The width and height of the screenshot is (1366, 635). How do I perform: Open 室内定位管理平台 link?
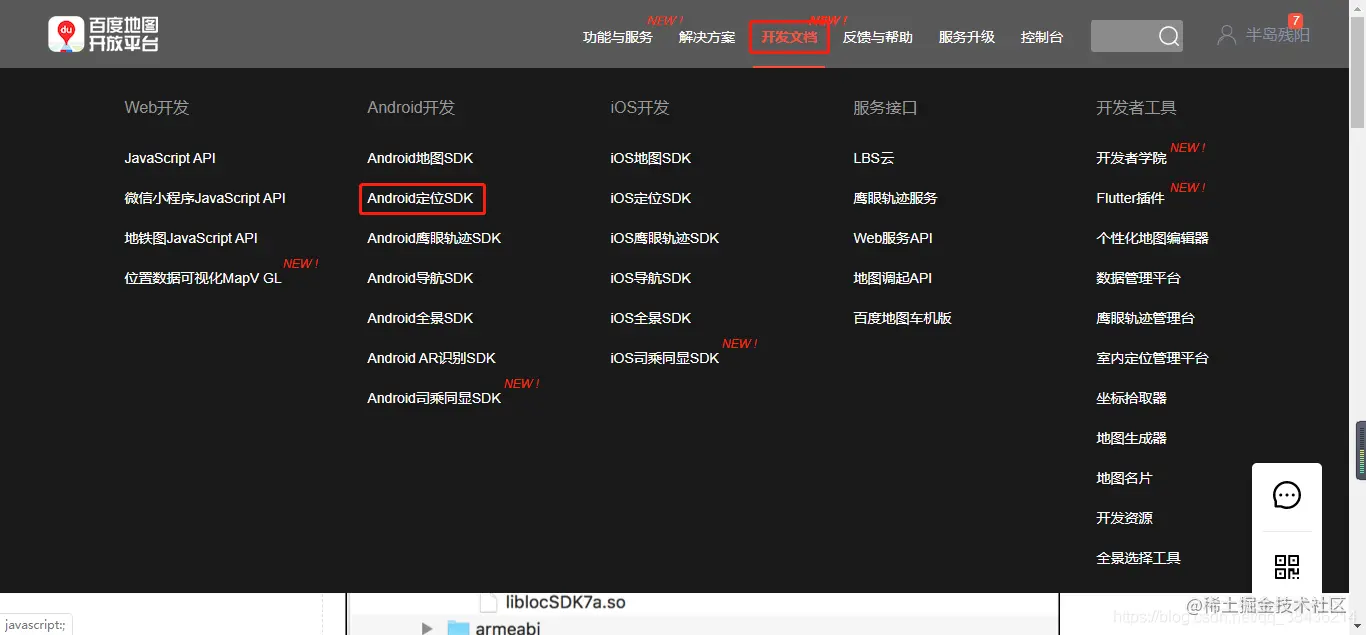[x=1152, y=358]
